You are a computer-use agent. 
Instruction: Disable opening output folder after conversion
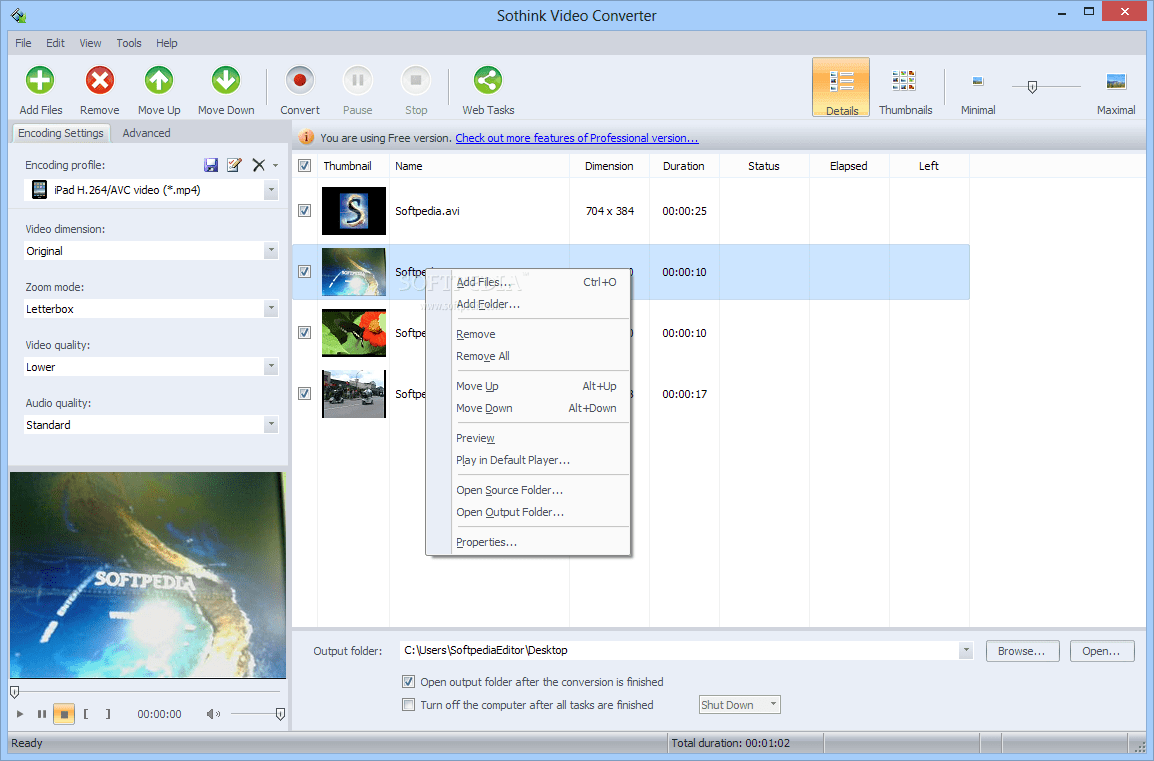click(409, 681)
